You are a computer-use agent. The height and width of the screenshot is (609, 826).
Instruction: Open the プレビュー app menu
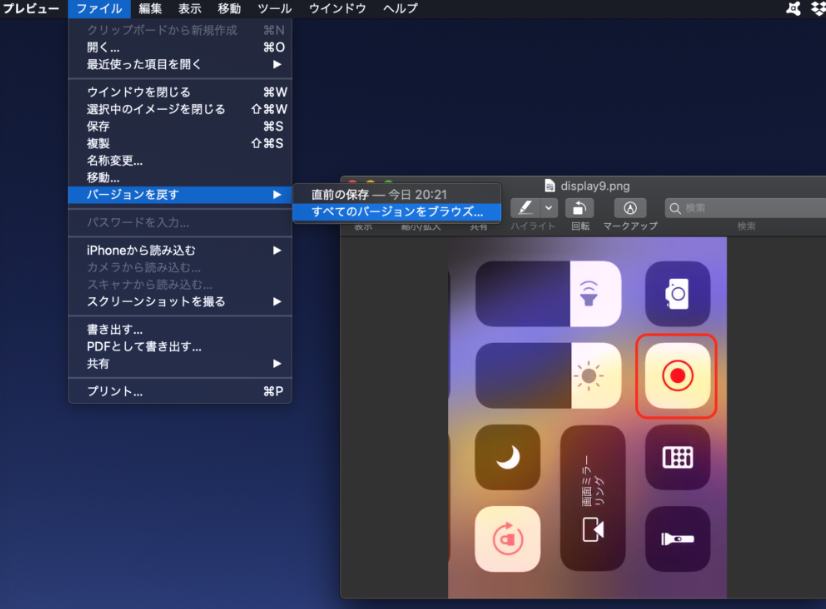31,8
